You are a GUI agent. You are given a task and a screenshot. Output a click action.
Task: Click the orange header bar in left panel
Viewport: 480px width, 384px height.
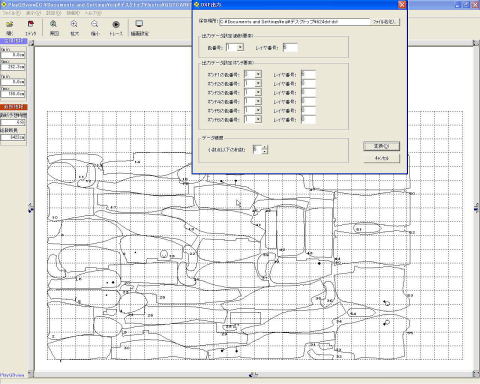click(x=13, y=107)
